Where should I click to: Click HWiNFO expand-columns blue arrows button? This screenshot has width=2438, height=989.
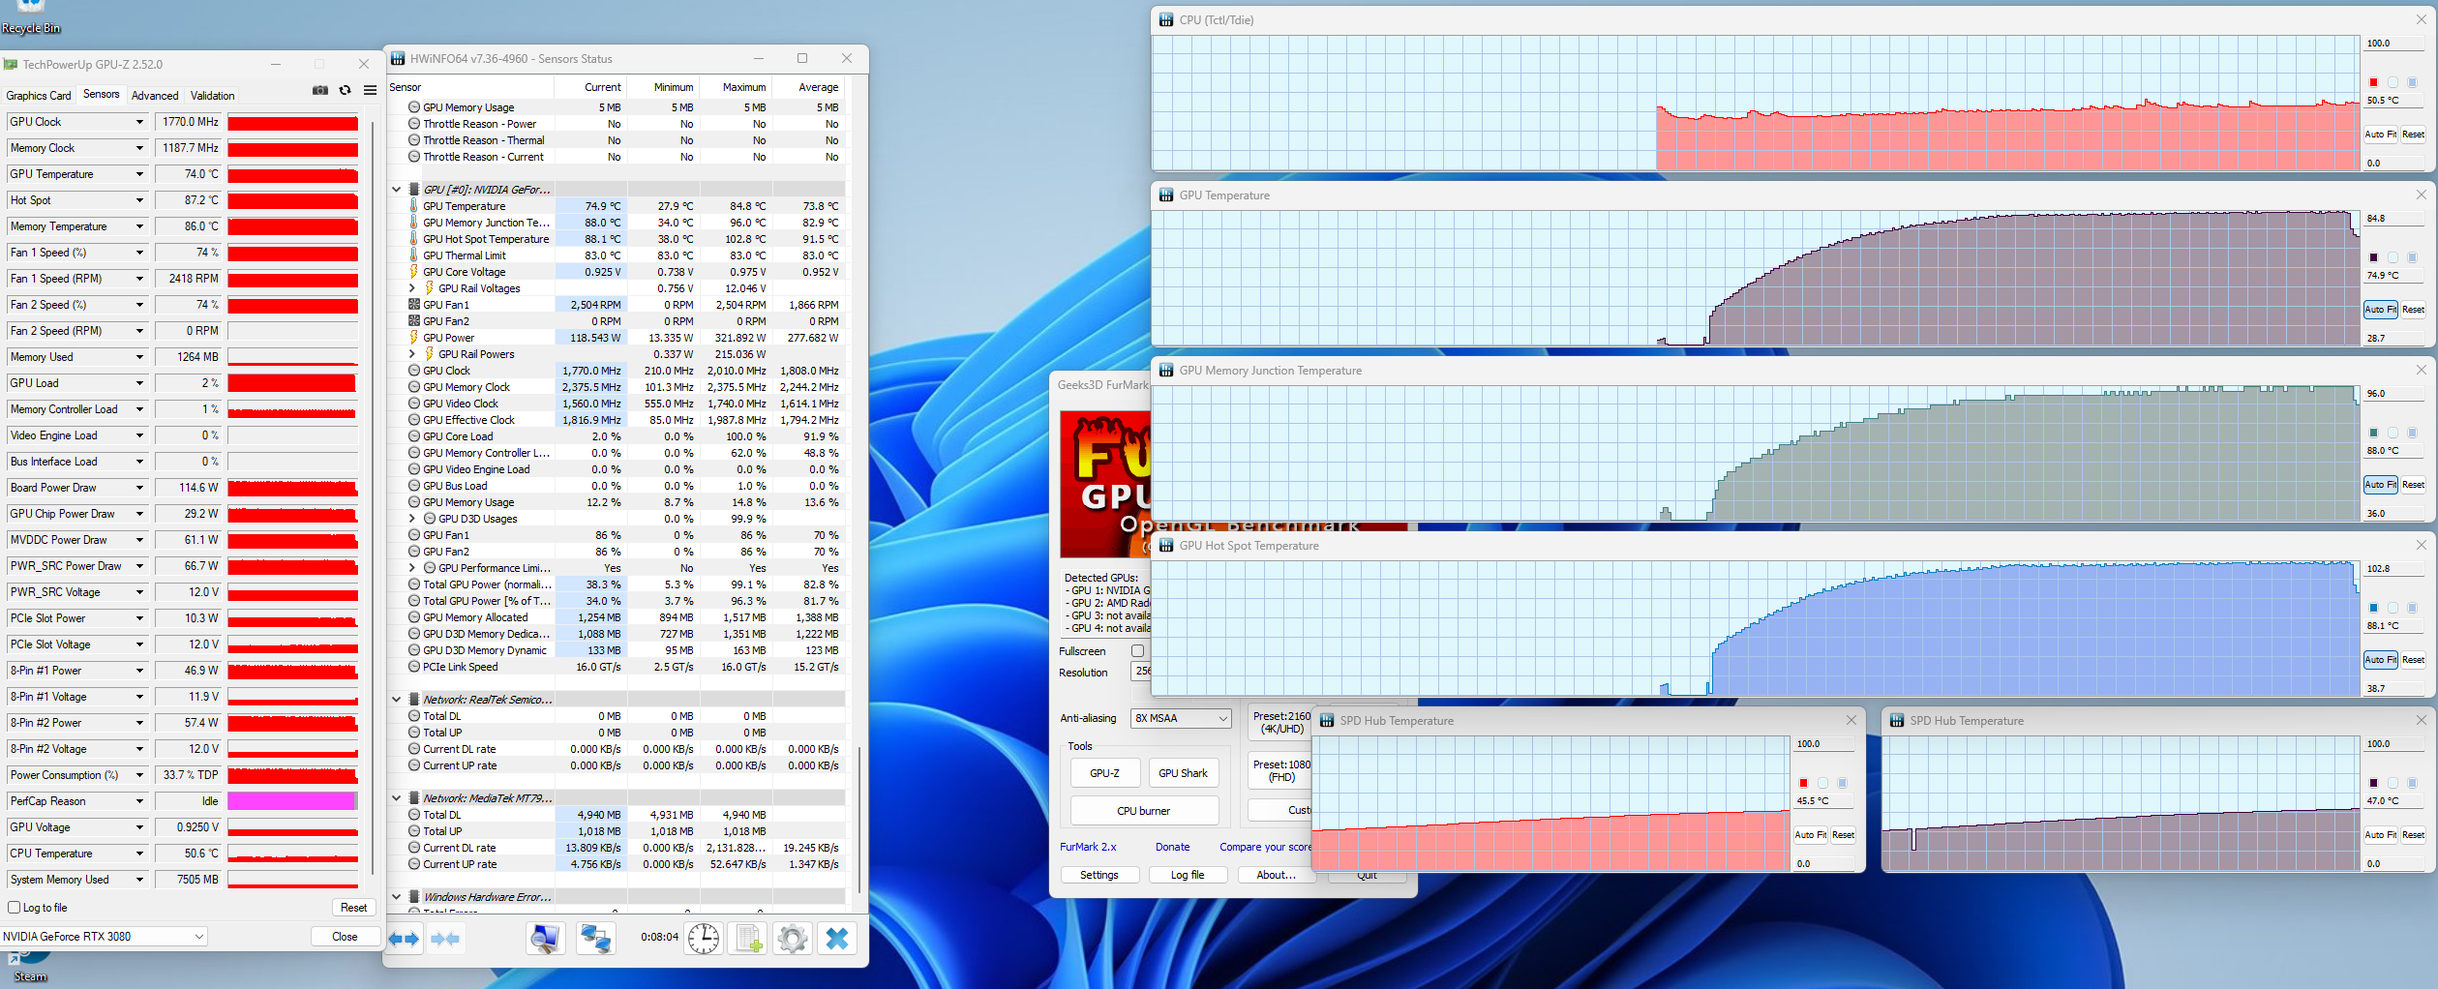(404, 939)
